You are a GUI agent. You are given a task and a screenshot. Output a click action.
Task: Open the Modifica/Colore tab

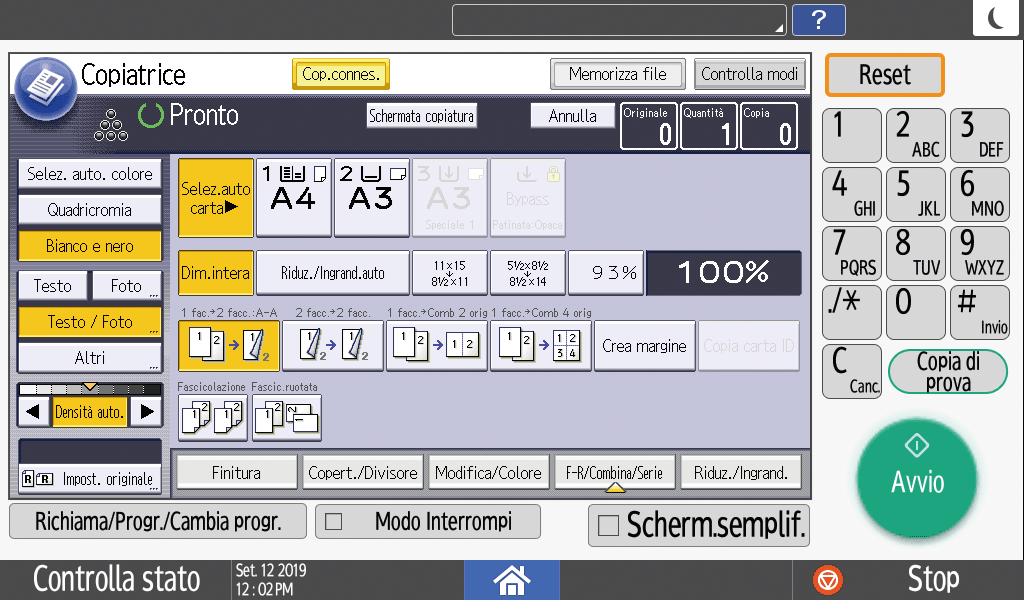click(488, 473)
